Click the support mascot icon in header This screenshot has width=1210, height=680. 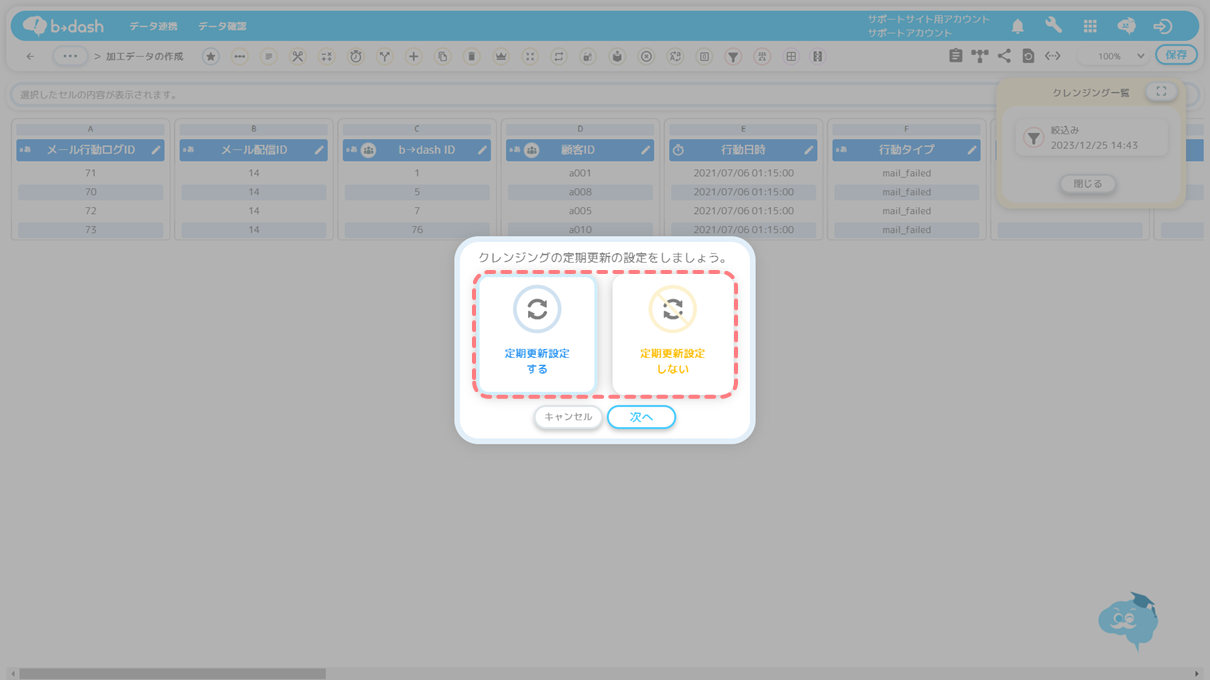(1126, 26)
